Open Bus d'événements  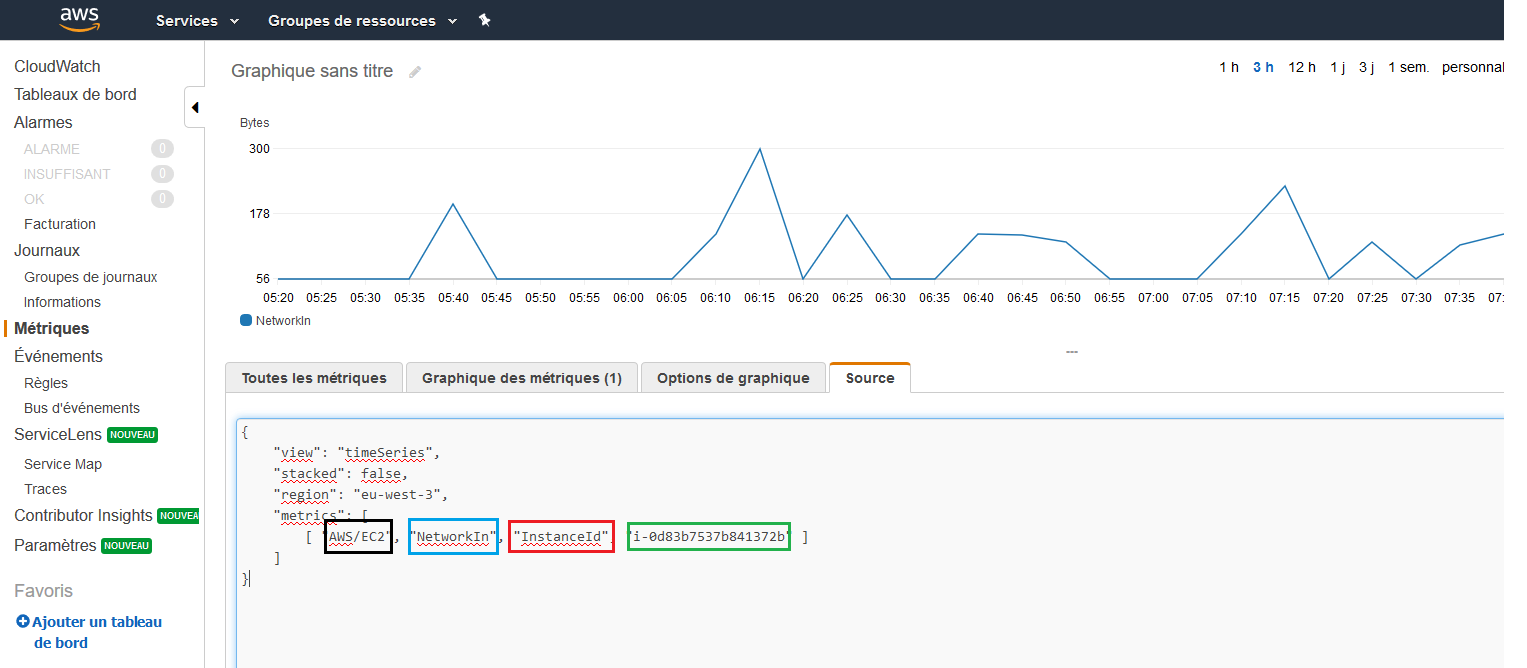point(82,408)
